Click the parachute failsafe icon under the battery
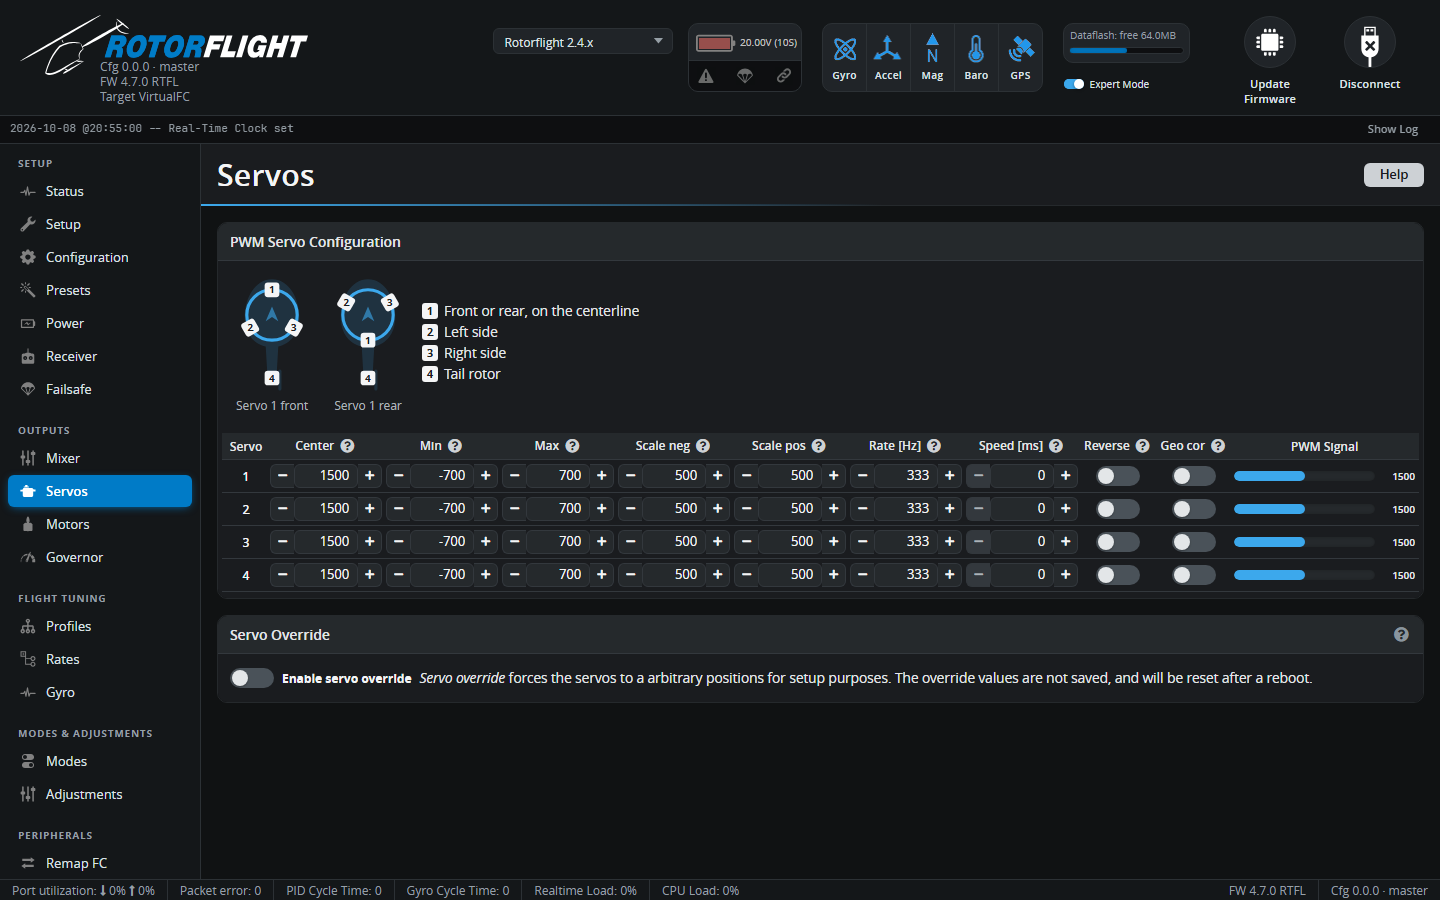 (745, 76)
